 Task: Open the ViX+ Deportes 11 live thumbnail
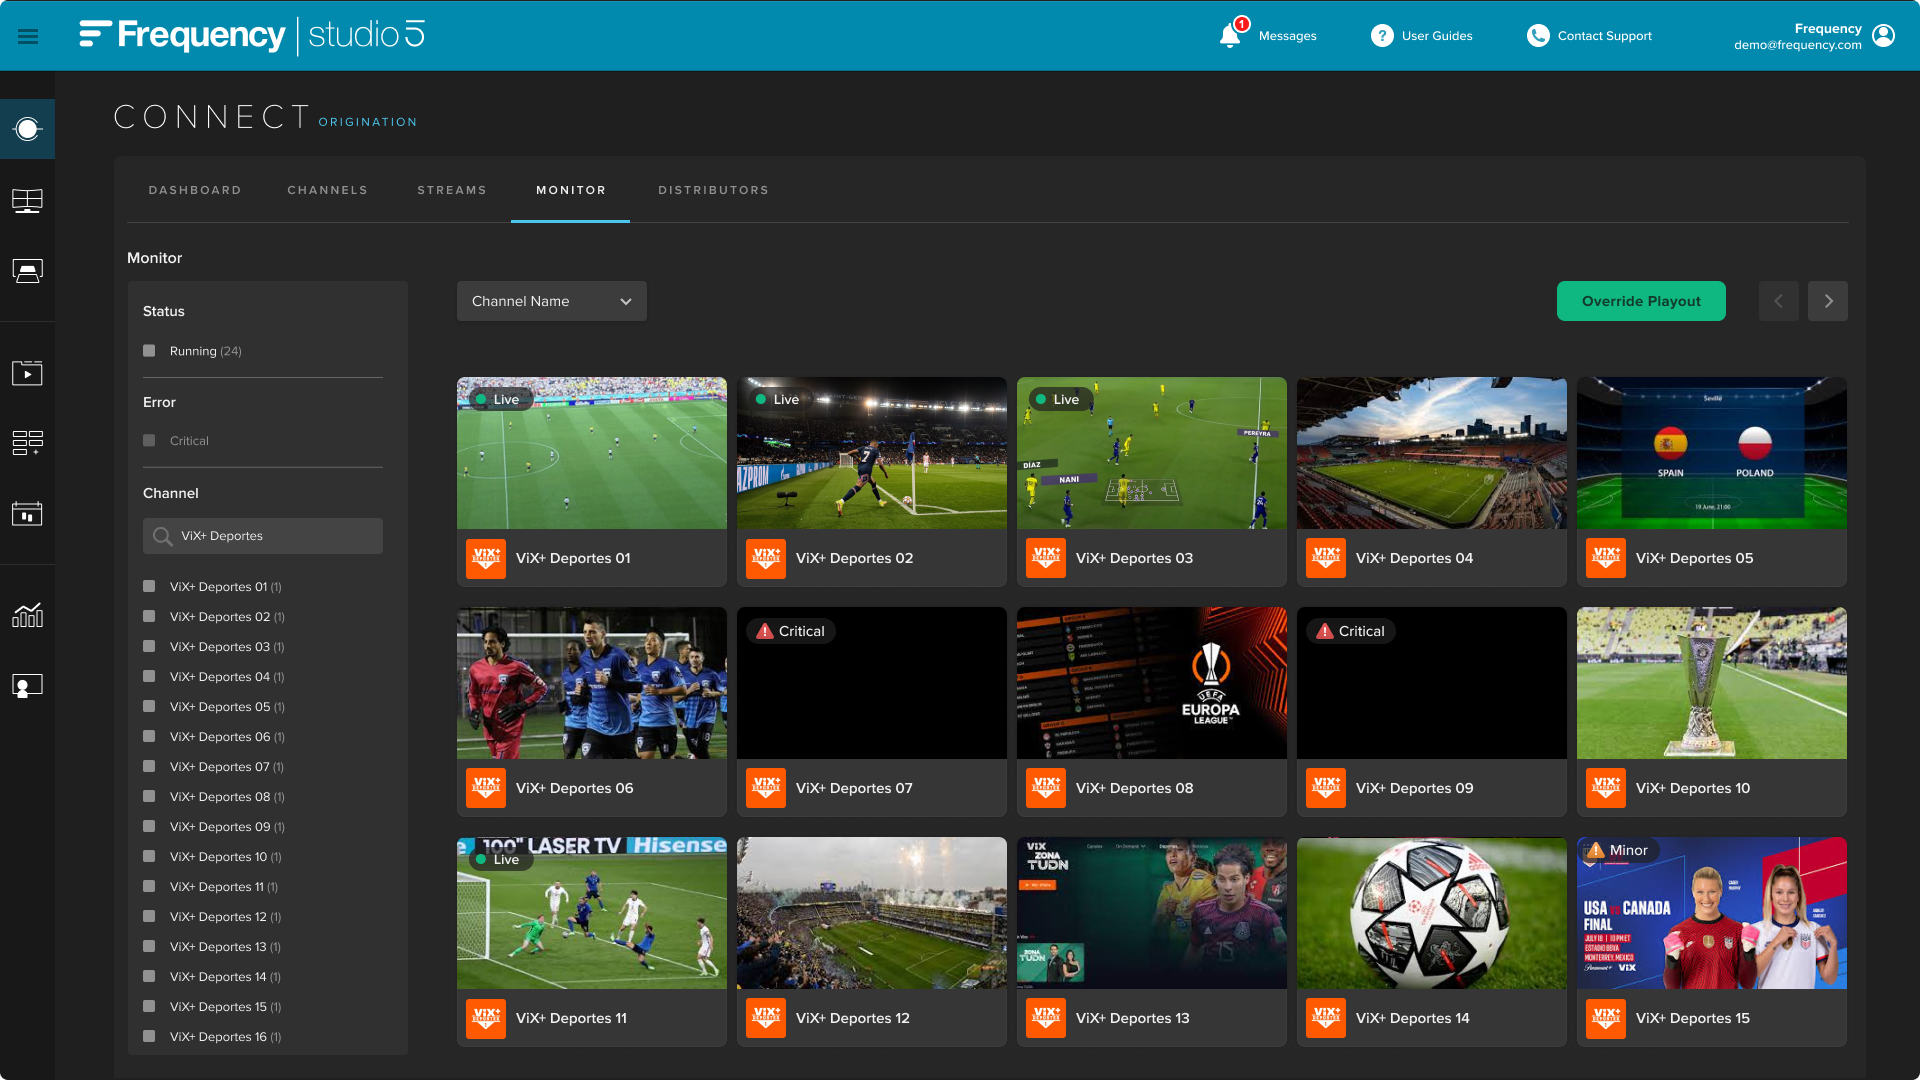[x=592, y=913]
